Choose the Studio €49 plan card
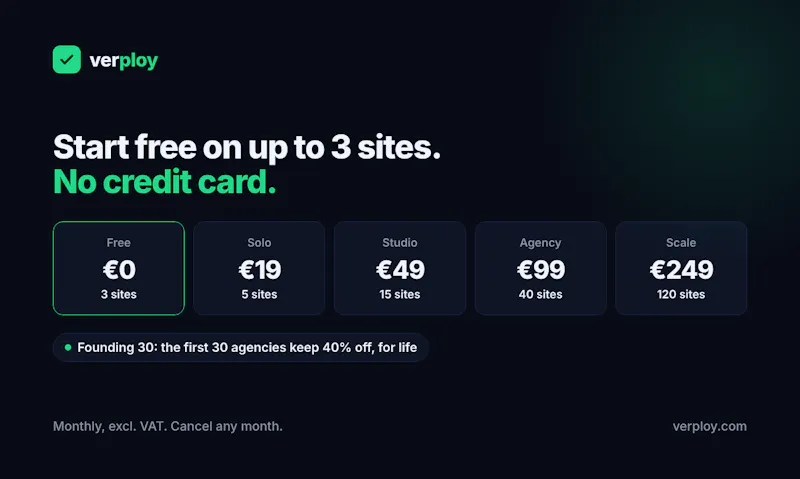Image resolution: width=800 pixels, height=479 pixels. click(x=400, y=268)
